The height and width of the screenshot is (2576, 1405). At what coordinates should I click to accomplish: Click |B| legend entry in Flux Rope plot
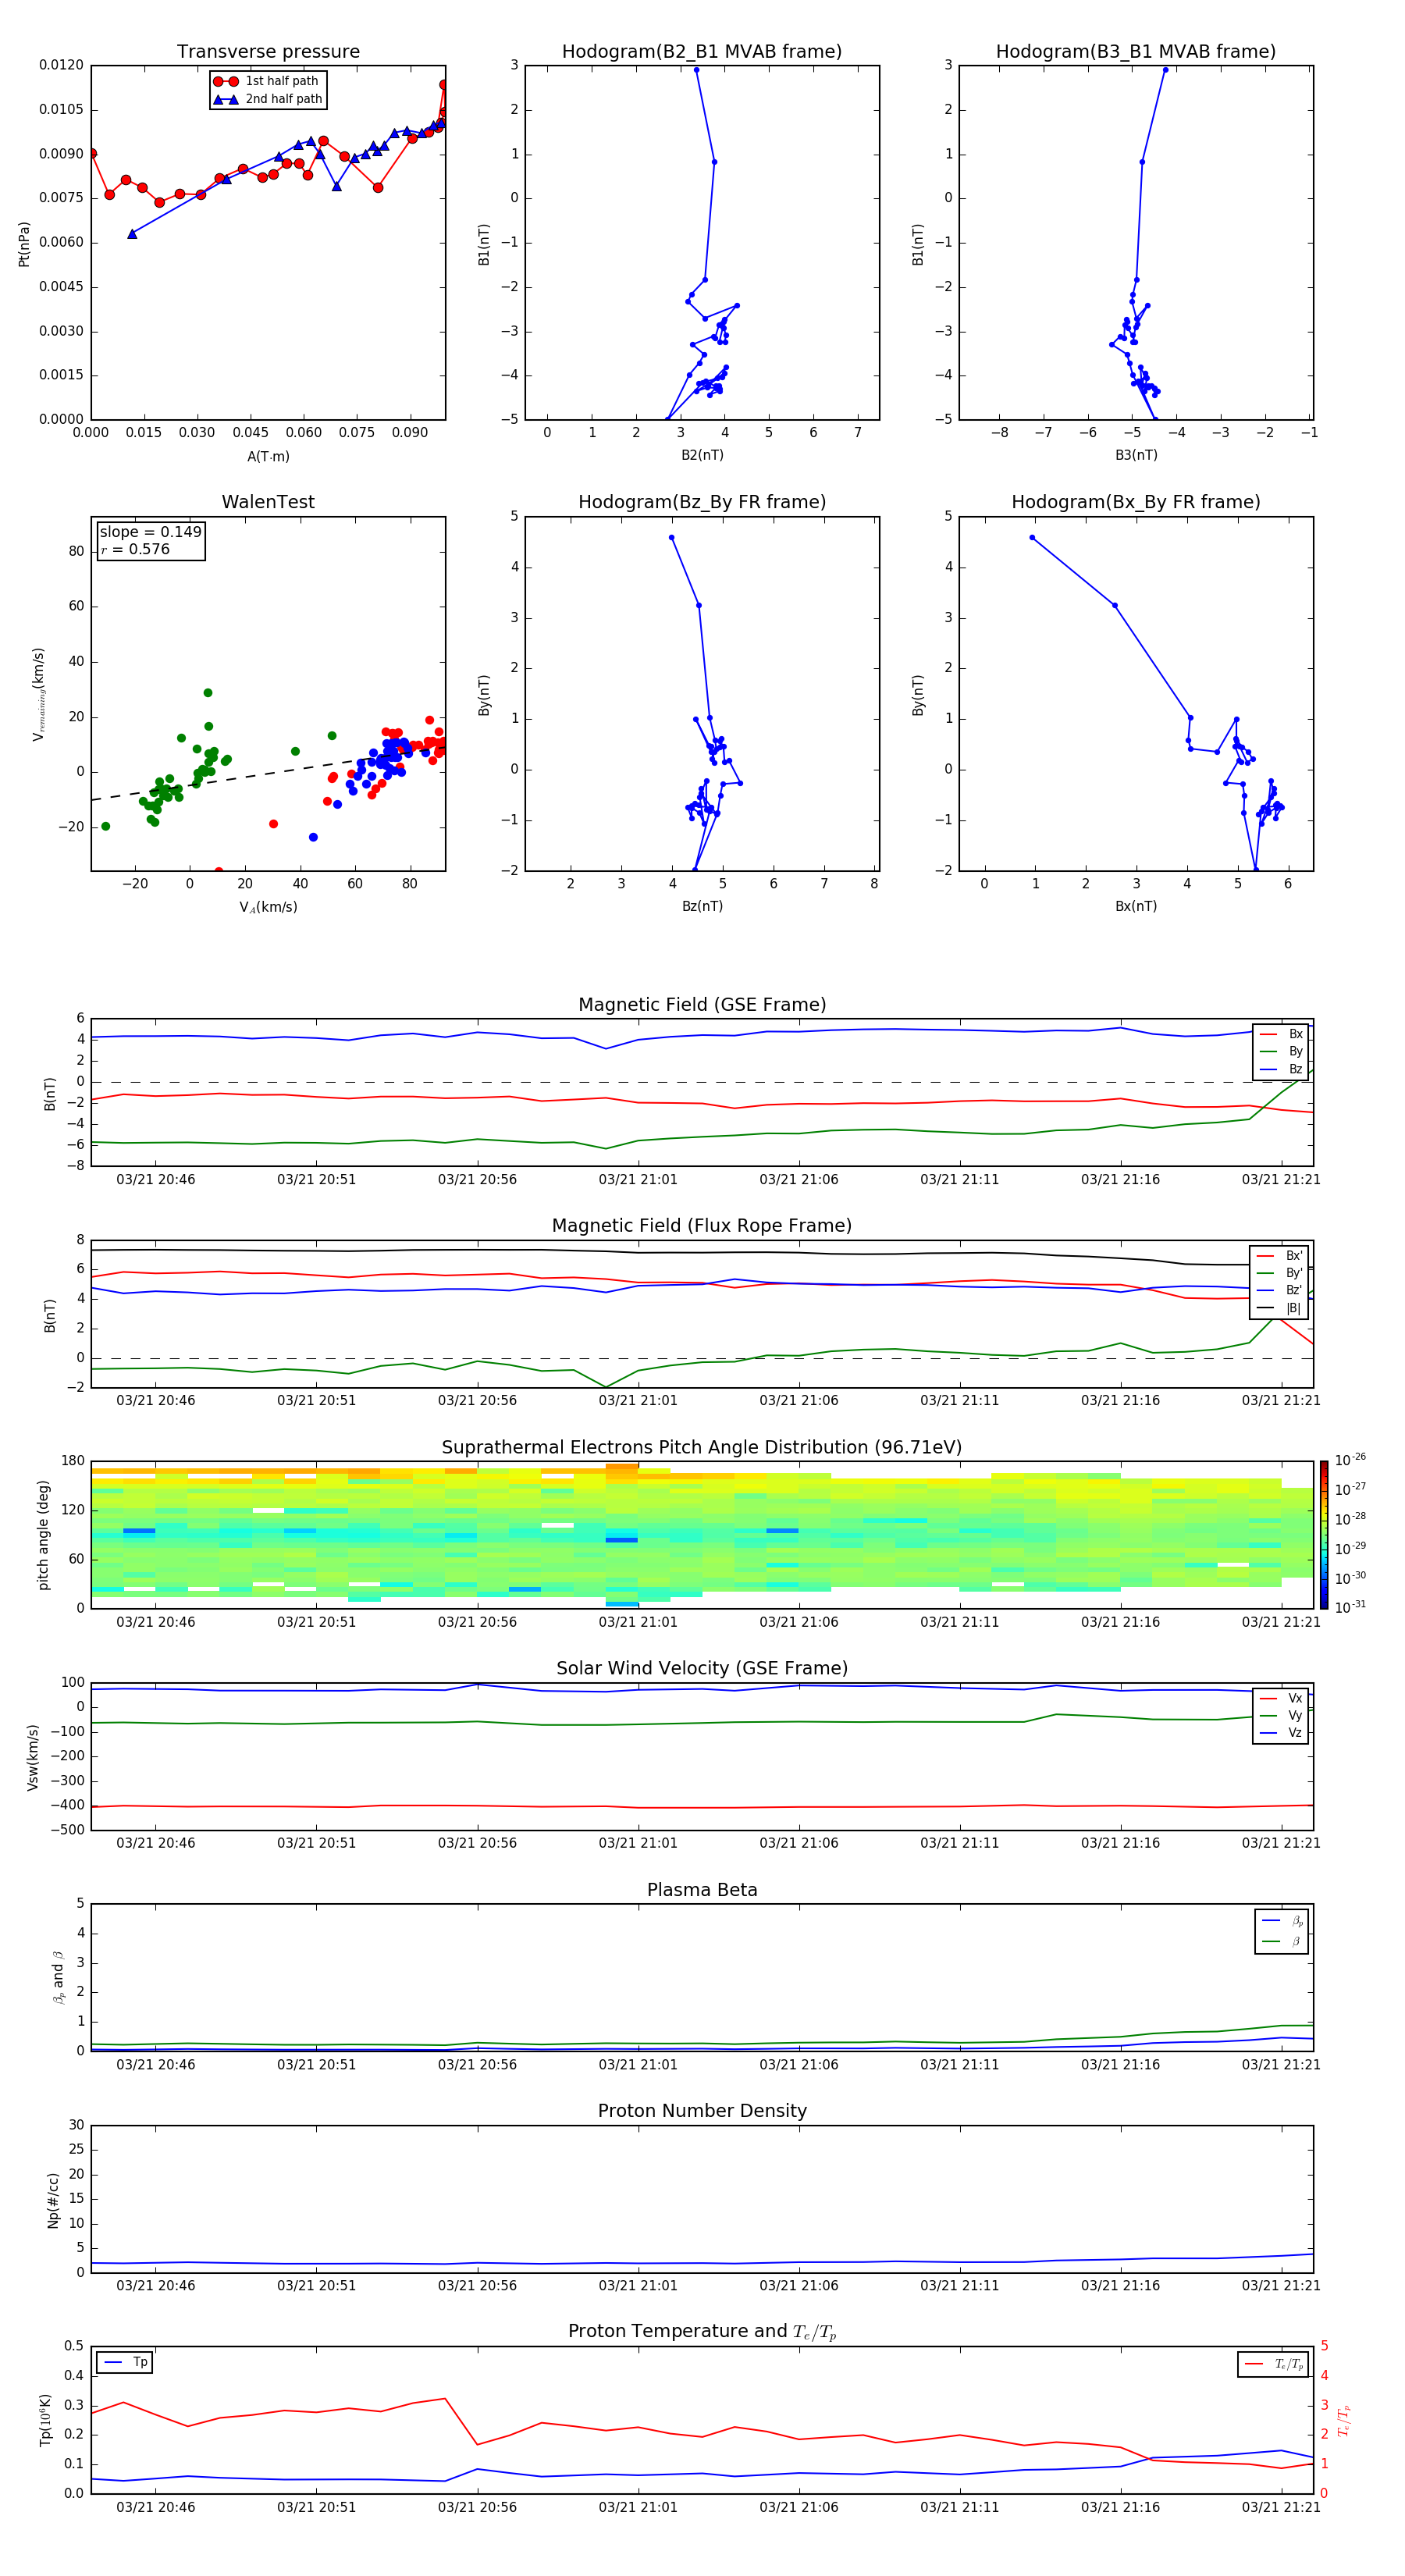pyautogui.click(x=1279, y=1309)
